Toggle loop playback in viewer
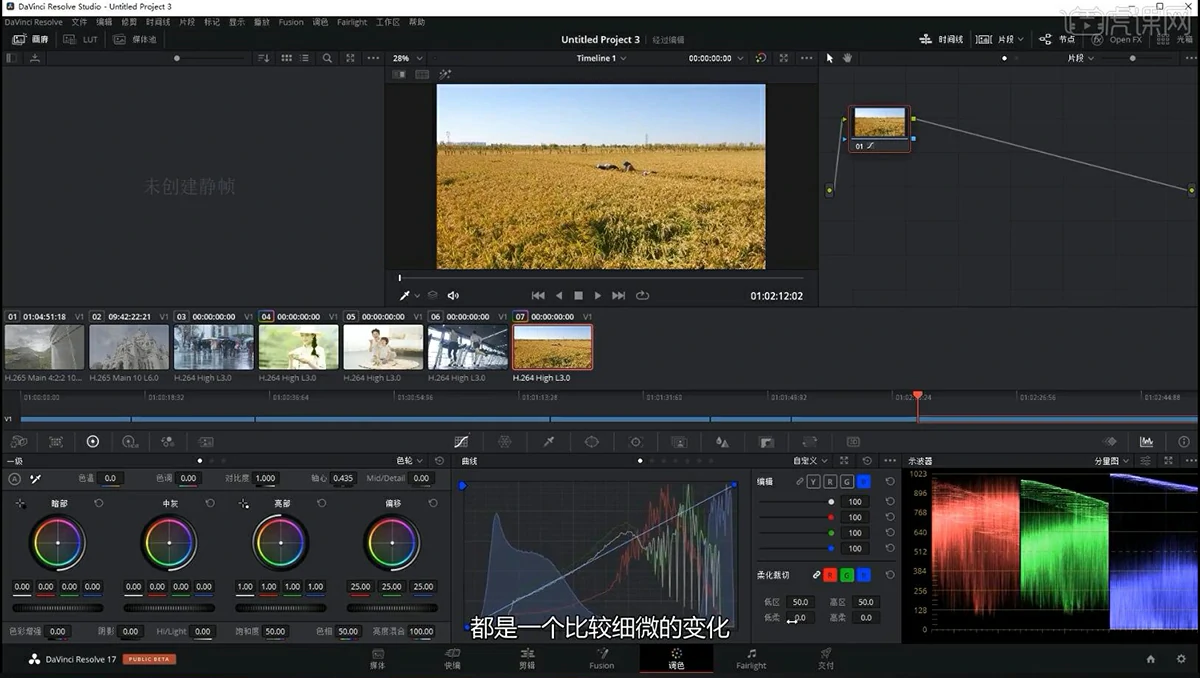1200x678 pixels. click(x=642, y=295)
